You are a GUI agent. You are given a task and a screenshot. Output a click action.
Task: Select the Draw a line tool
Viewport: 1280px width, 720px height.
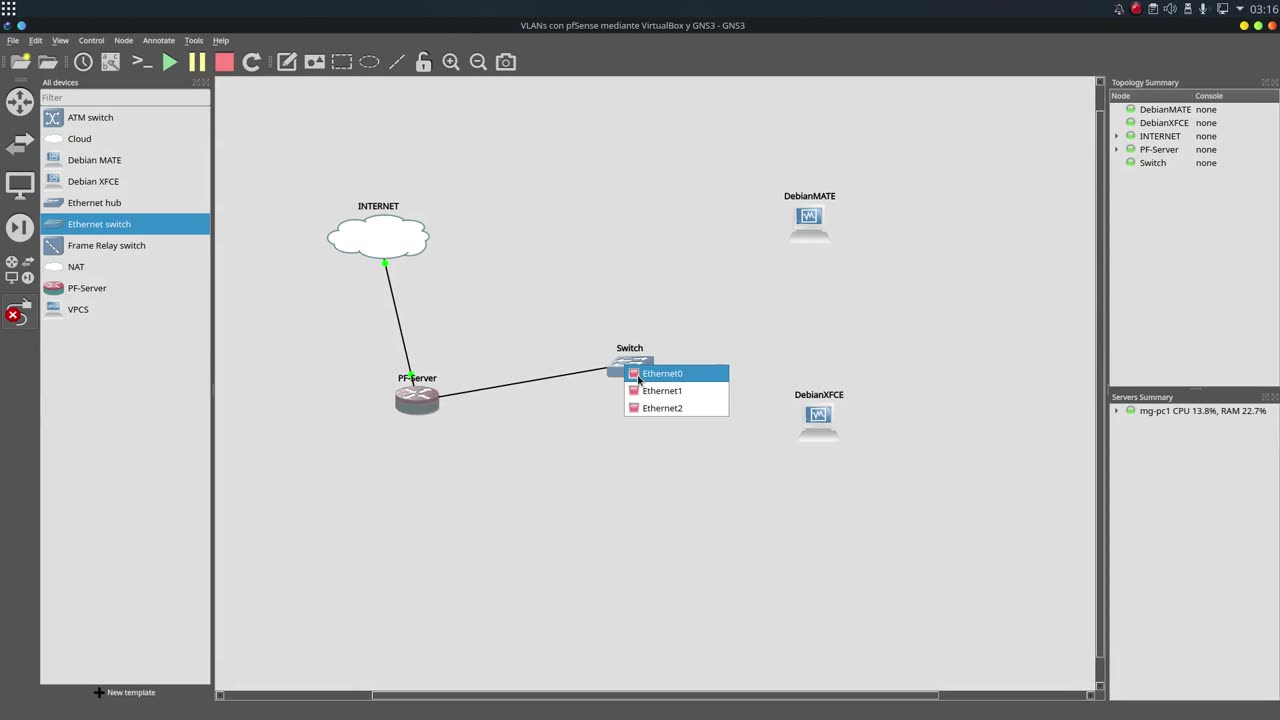pyautogui.click(x=397, y=62)
